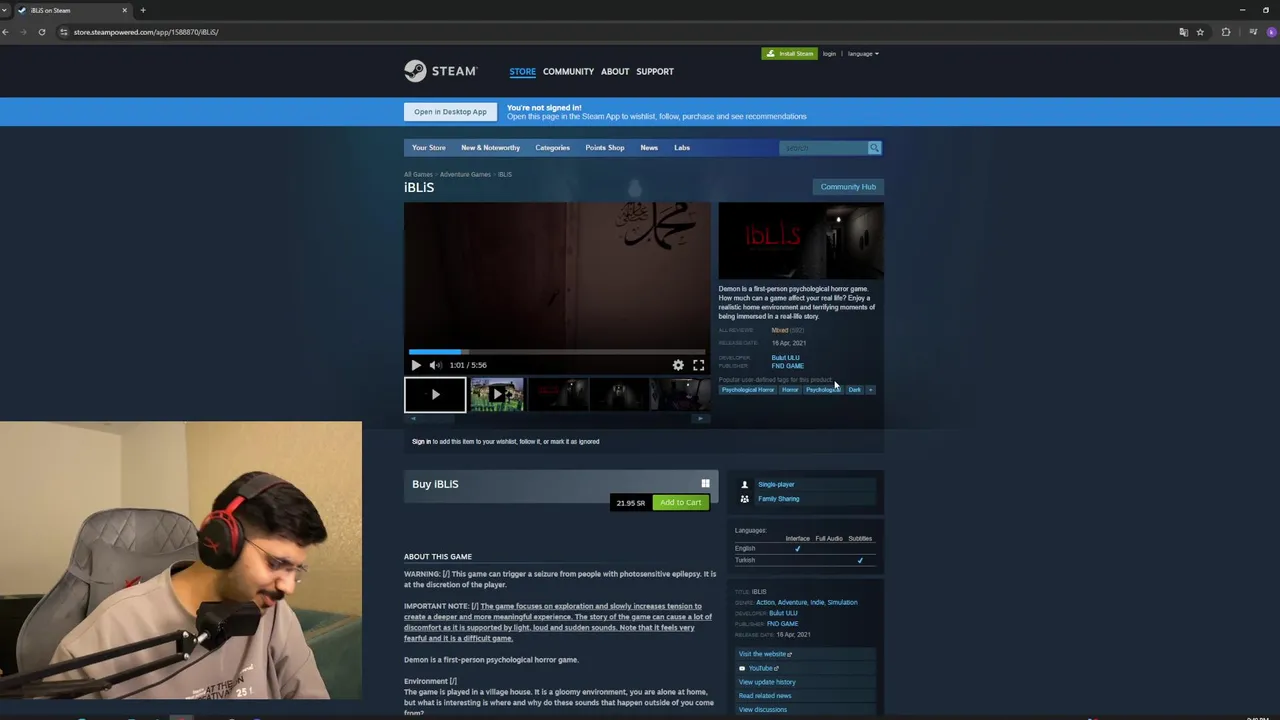Open the browser extensions puzzle icon

[x=1226, y=32]
